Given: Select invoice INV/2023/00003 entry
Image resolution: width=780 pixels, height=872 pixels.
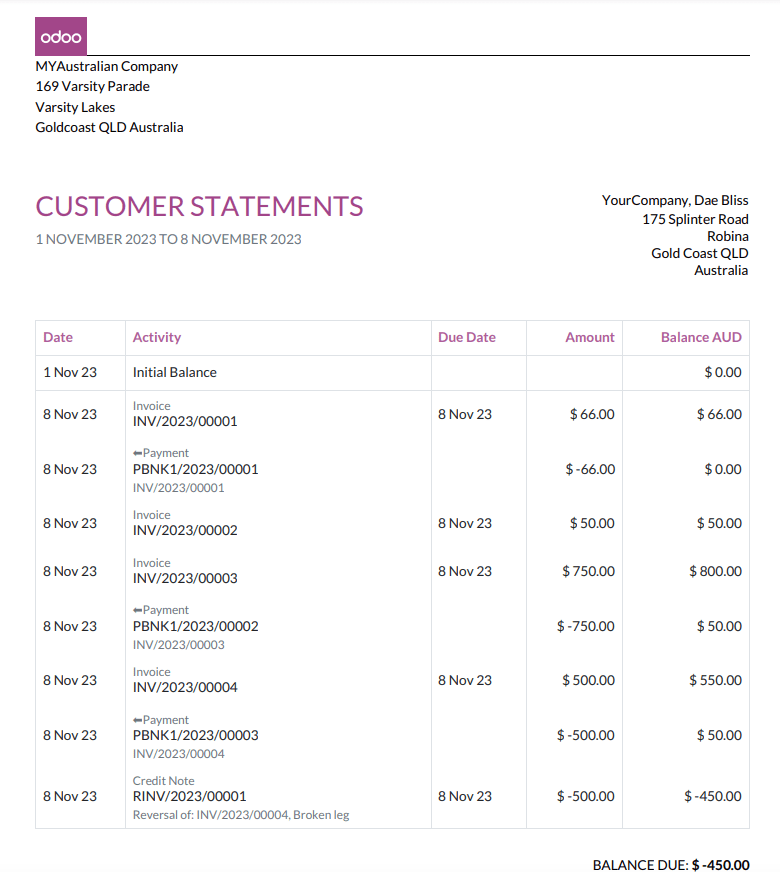Looking at the screenshot, I should [x=185, y=579].
